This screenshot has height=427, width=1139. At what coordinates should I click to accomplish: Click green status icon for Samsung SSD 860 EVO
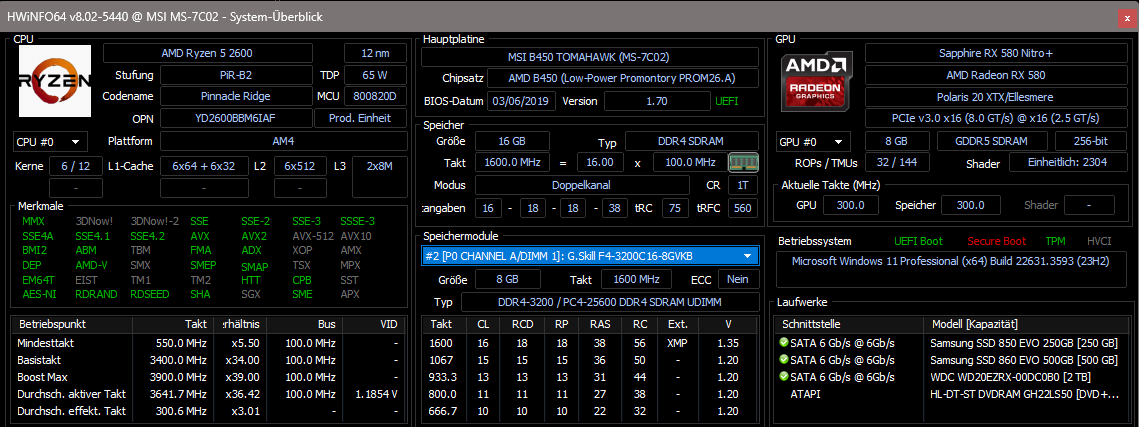[x=784, y=360]
